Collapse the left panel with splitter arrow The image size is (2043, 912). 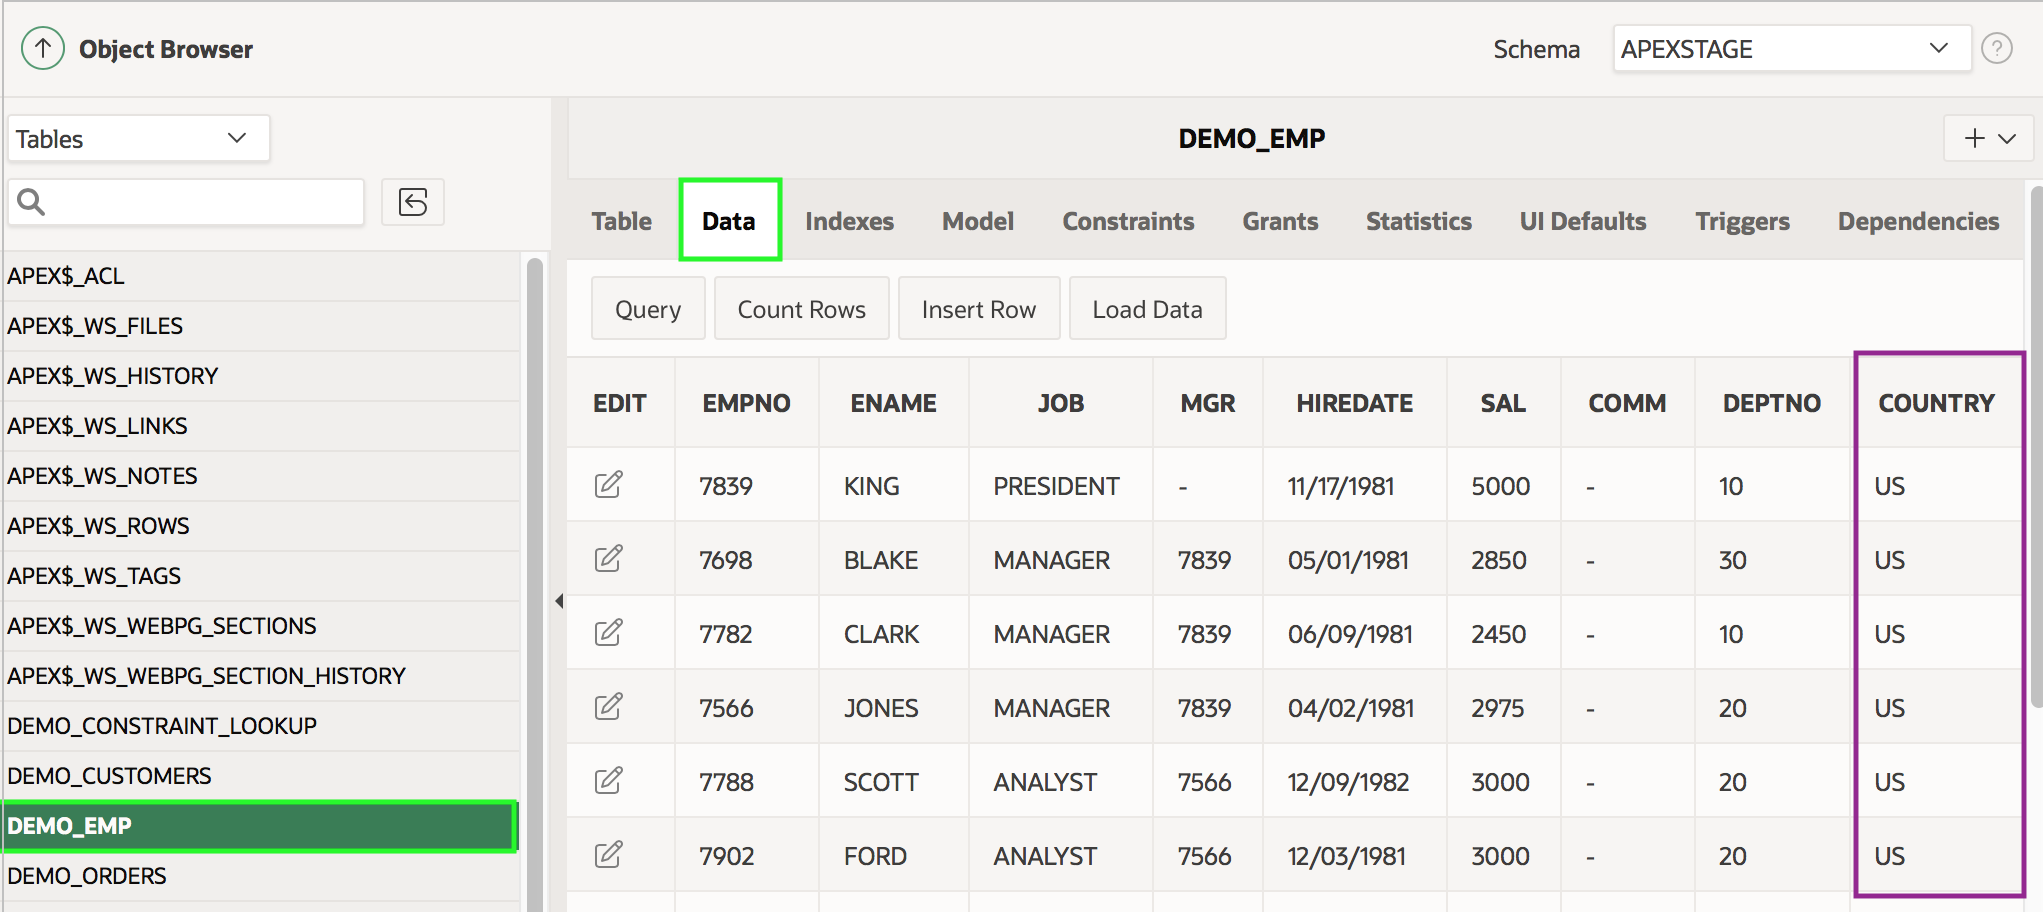(559, 601)
